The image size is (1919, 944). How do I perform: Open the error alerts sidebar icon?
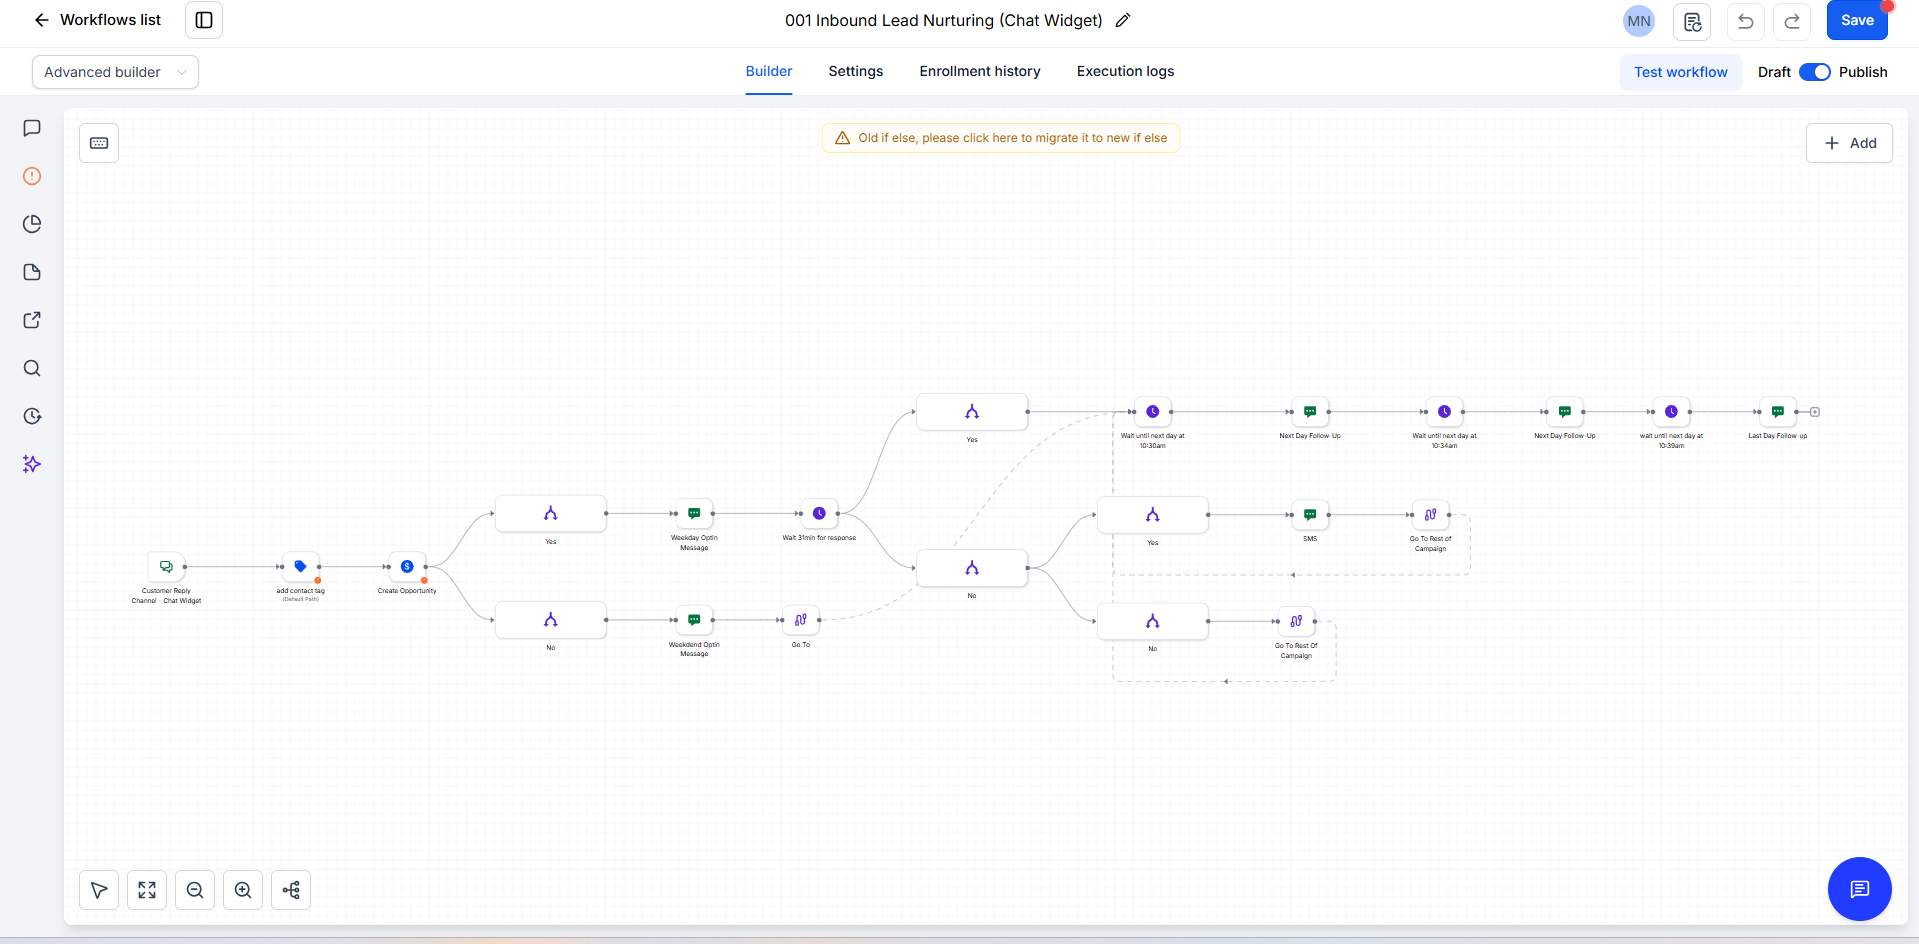coord(32,176)
